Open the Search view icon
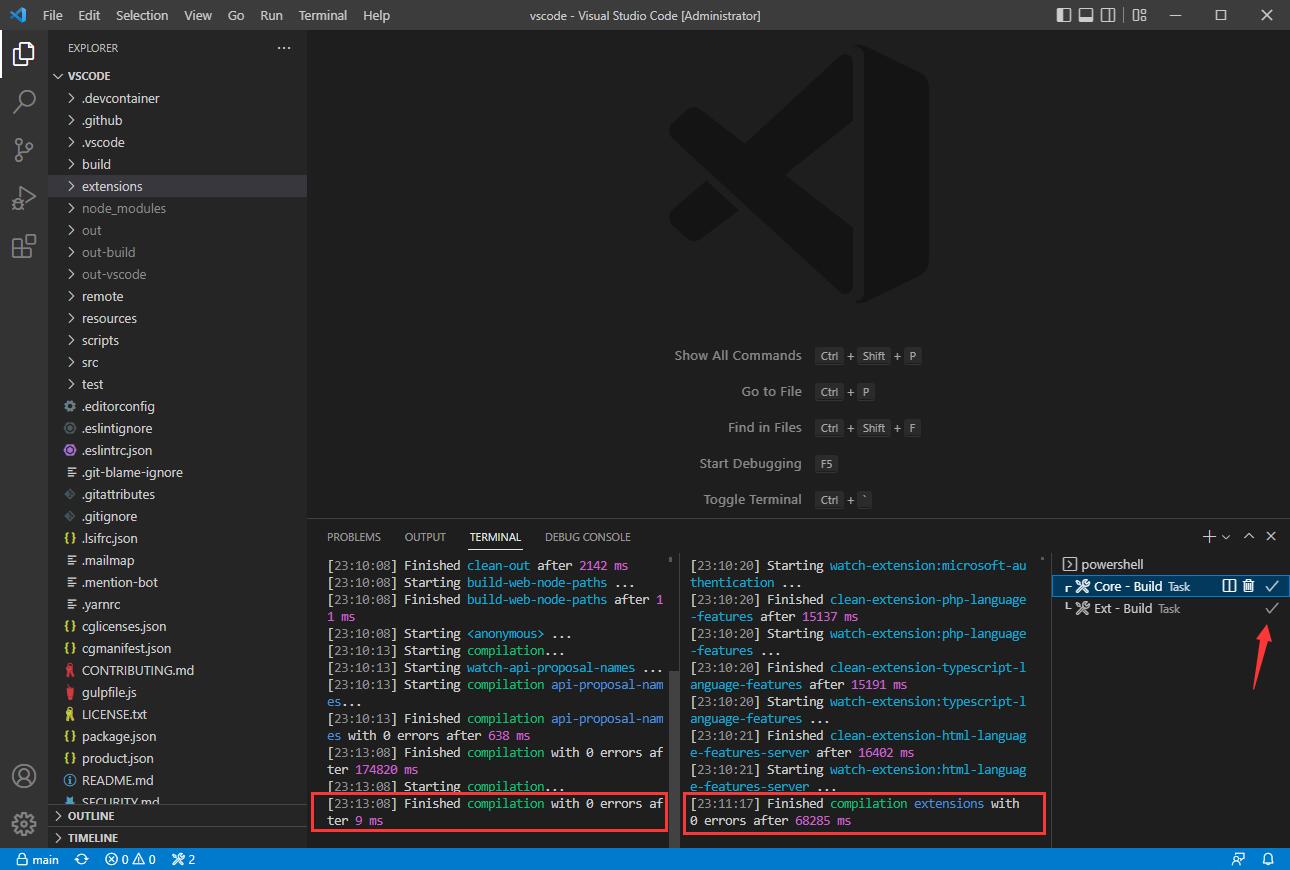The image size is (1290, 870). pos(24,102)
